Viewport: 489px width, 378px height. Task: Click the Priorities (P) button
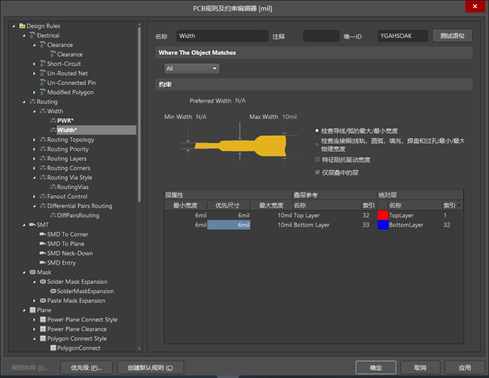(86, 368)
